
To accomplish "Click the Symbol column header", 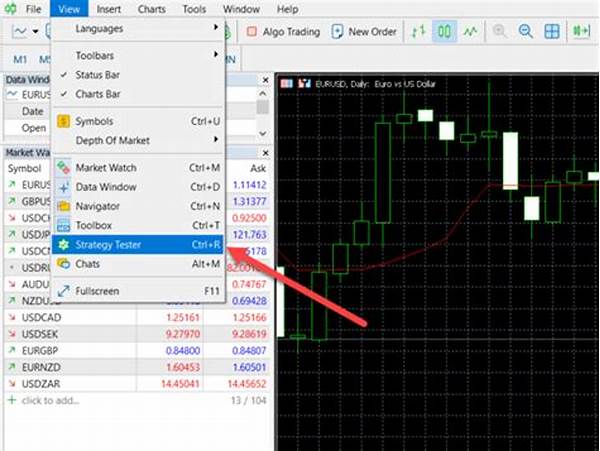I will (x=24, y=168).
